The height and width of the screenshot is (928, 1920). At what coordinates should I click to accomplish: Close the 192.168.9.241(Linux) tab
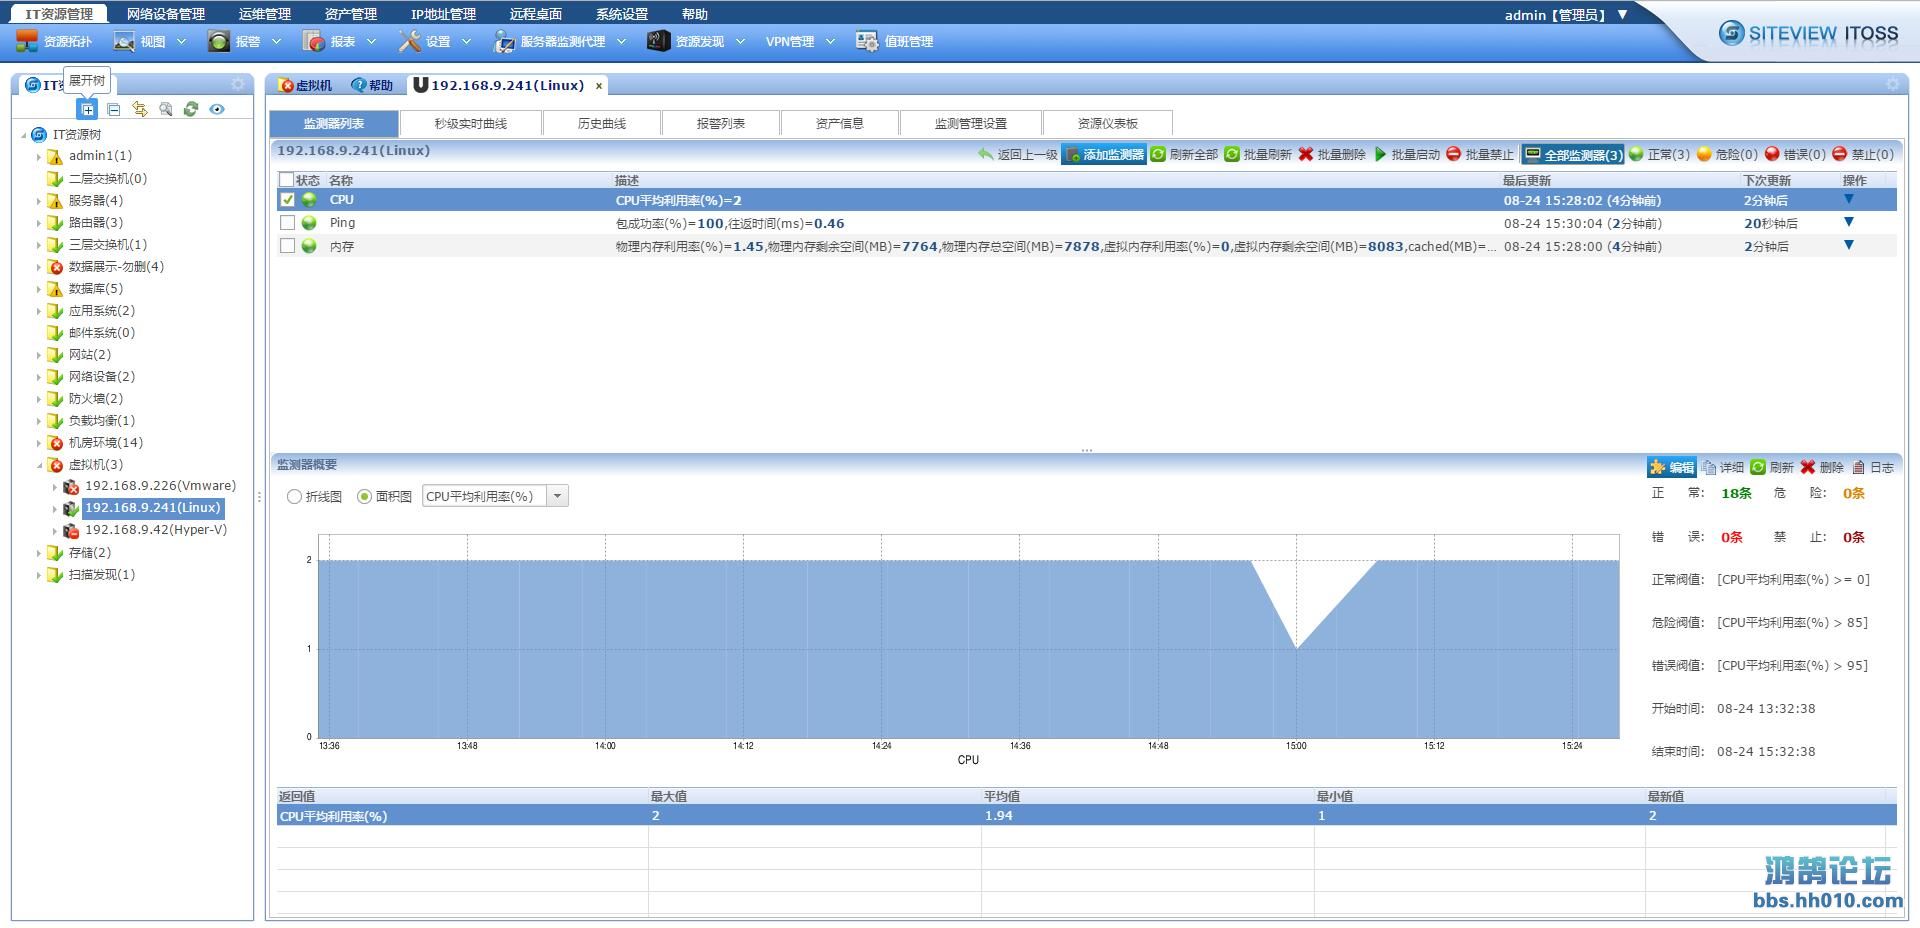(599, 86)
